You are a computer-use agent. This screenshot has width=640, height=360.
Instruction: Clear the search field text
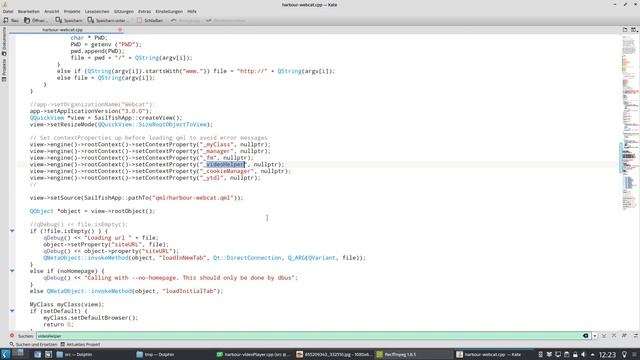(586, 336)
